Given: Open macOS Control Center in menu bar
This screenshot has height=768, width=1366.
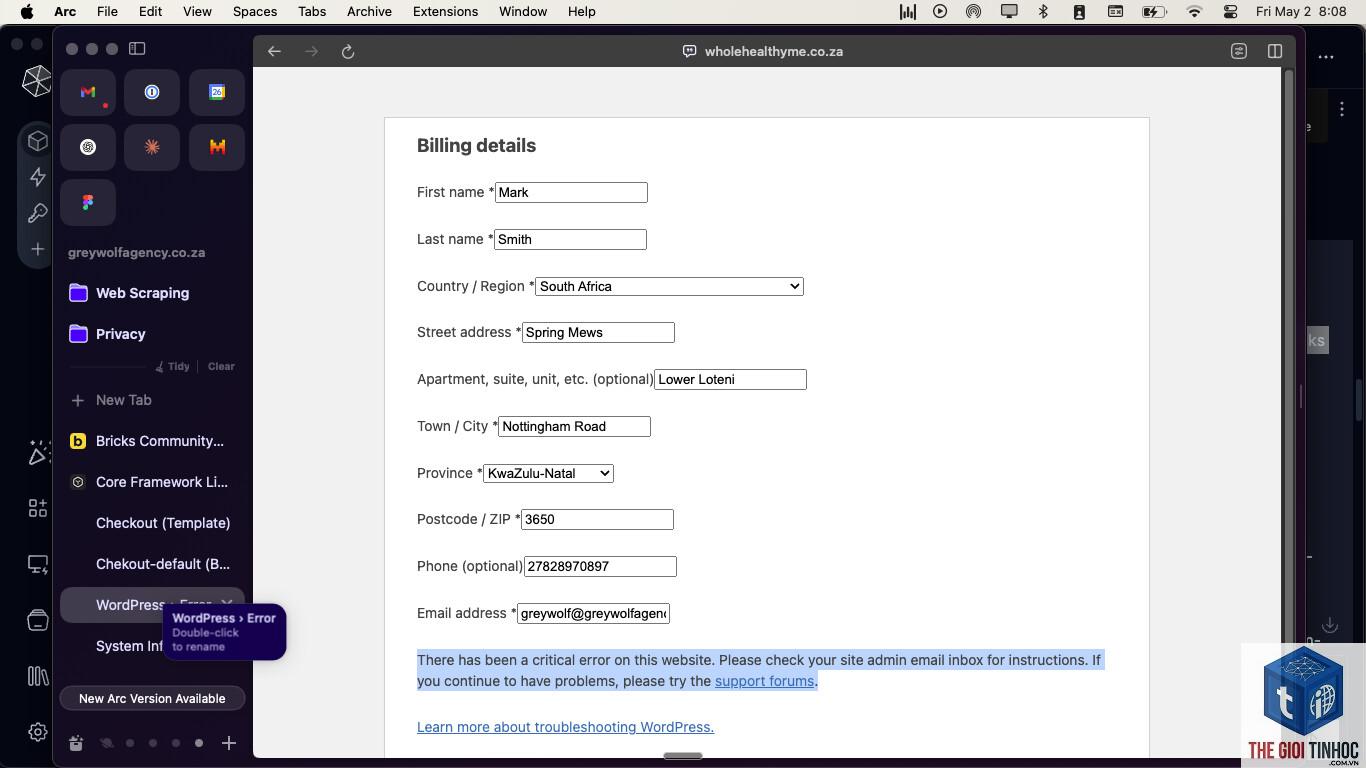Looking at the screenshot, I should (x=1231, y=11).
